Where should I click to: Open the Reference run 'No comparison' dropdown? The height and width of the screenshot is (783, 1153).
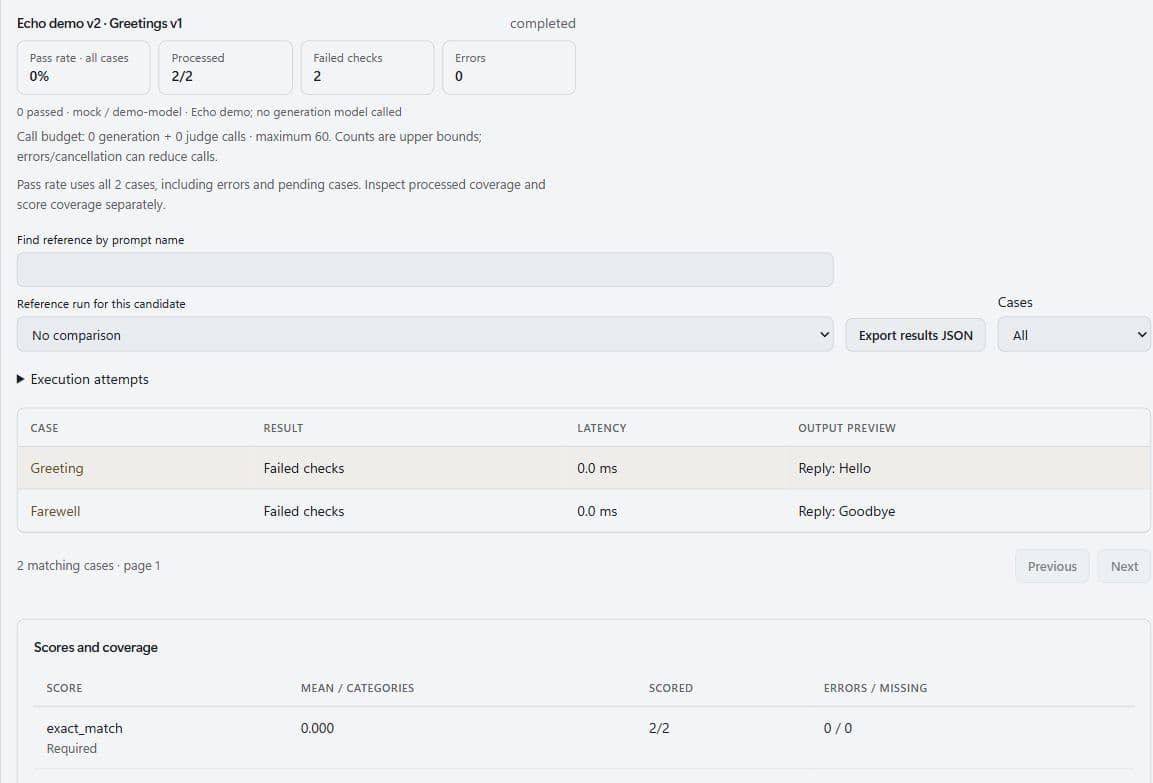(x=425, y=335)
